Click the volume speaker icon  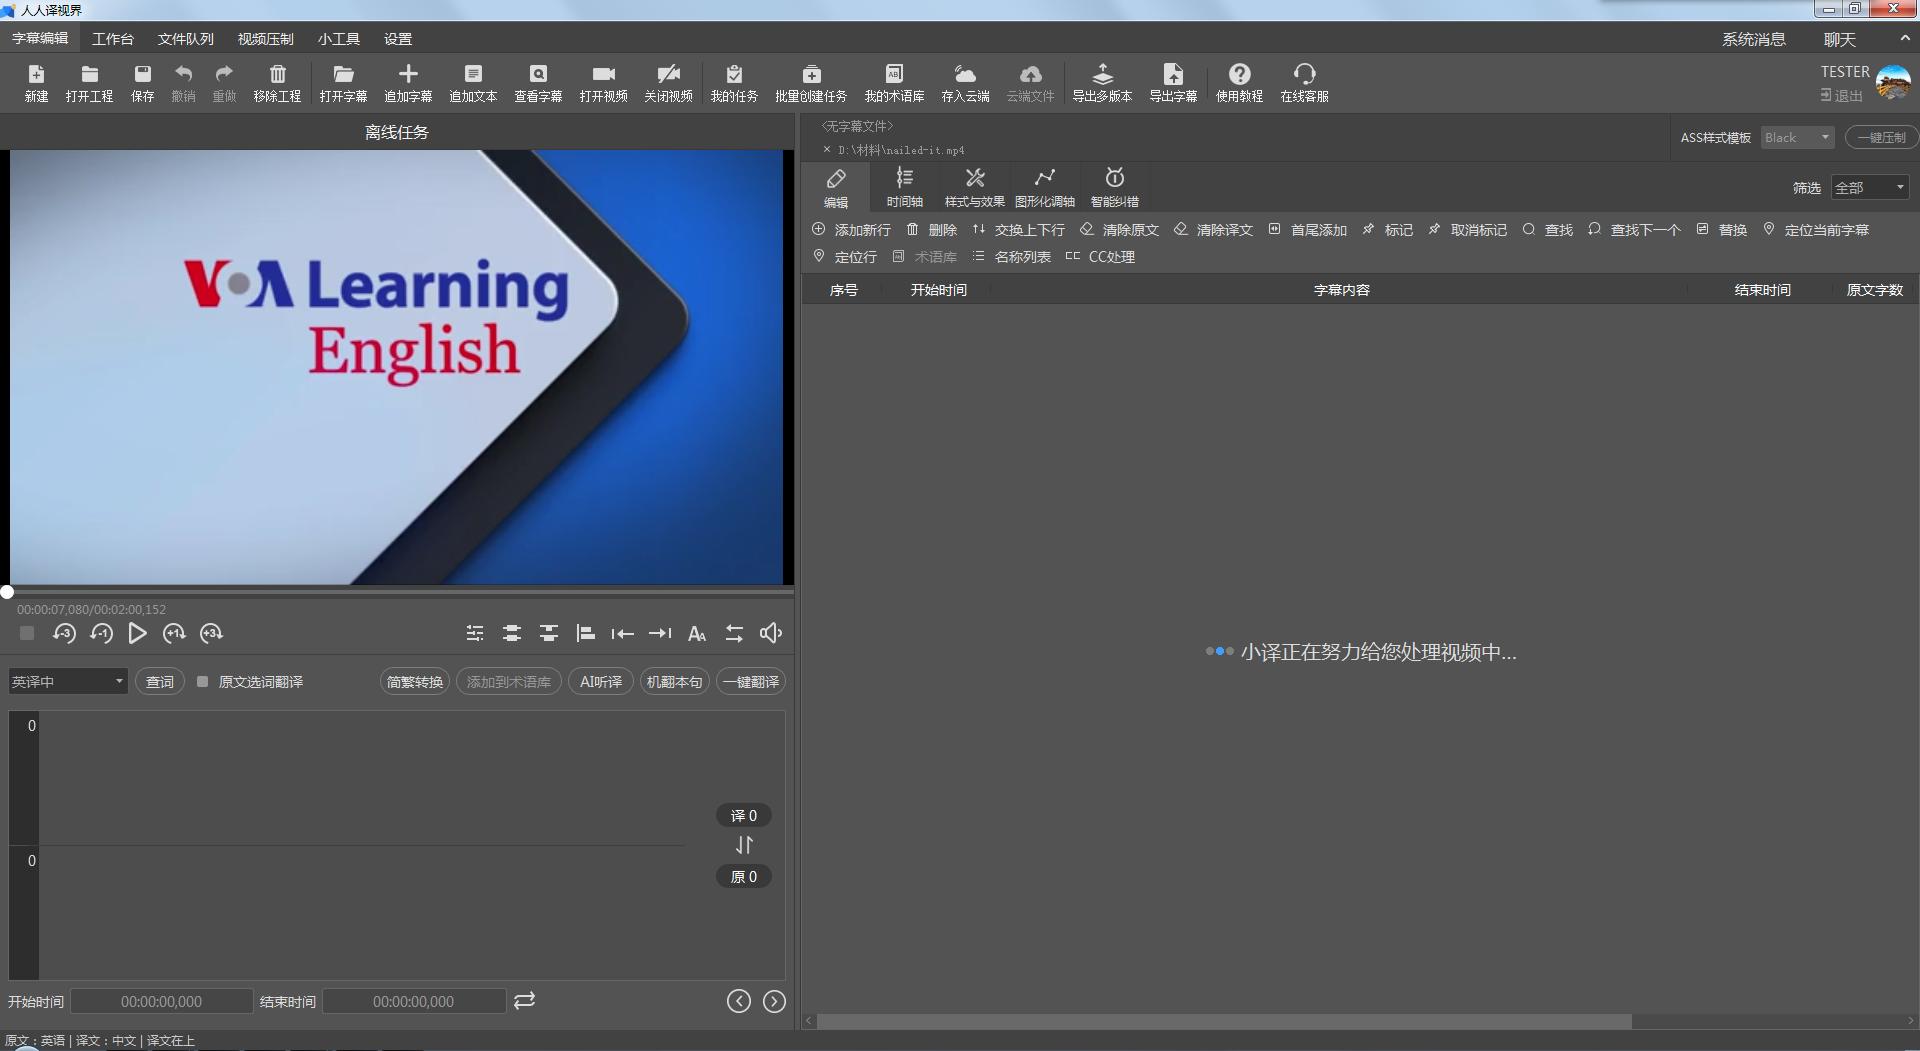[771, 633]
